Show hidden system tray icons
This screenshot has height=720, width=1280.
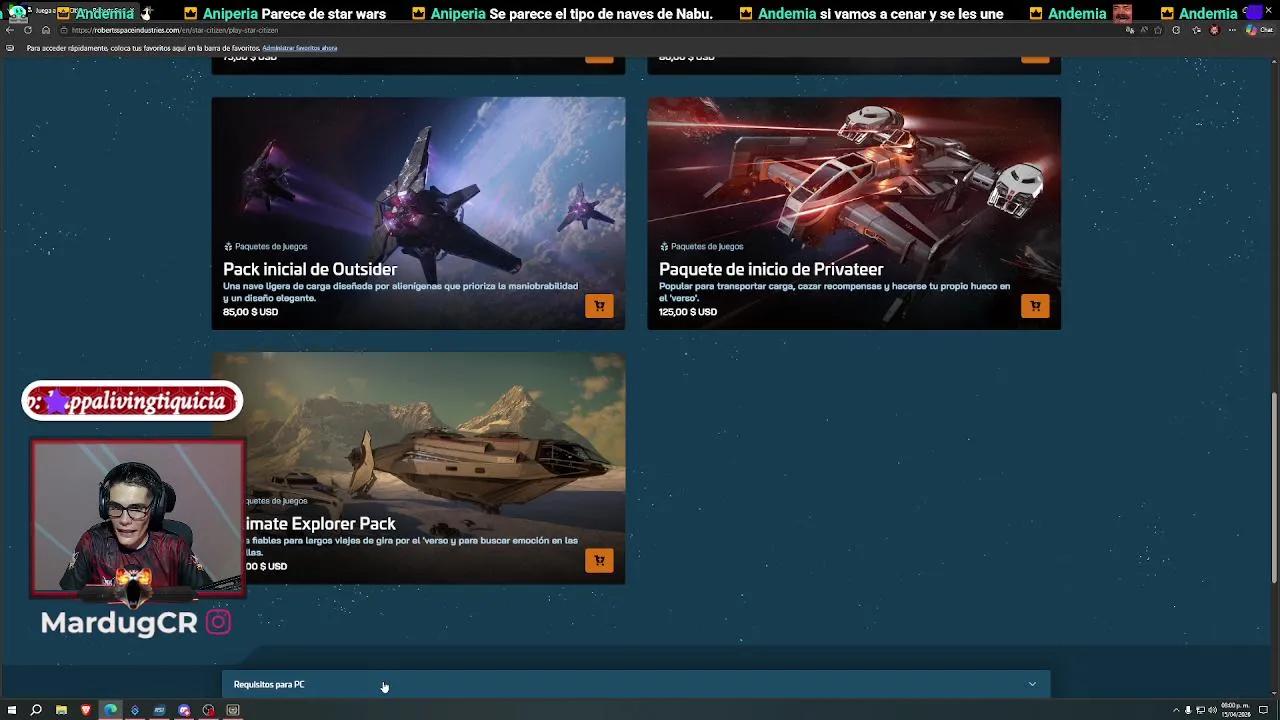click(x=1176, y=710)
